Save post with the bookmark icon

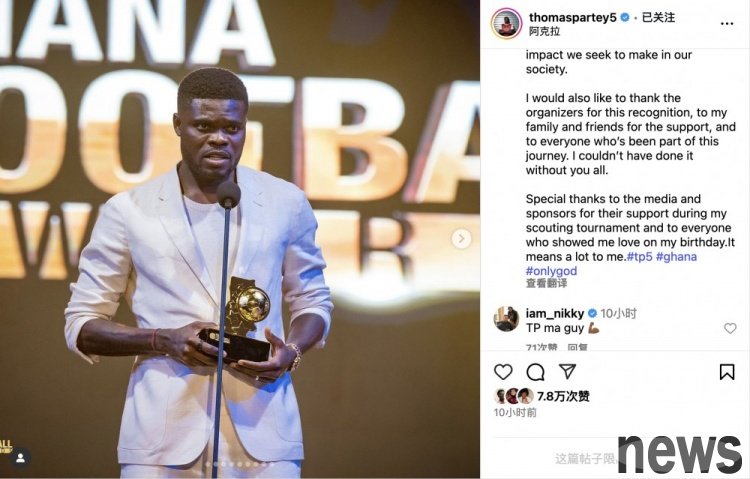coord(727,372)
